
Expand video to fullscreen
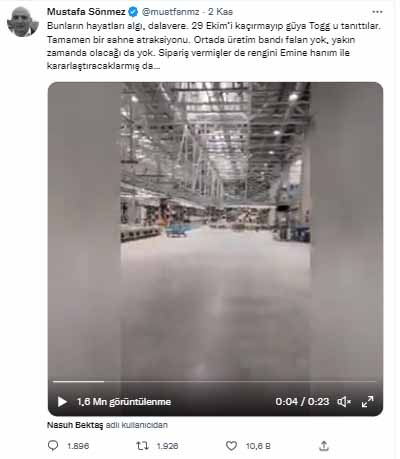[367, 402]
